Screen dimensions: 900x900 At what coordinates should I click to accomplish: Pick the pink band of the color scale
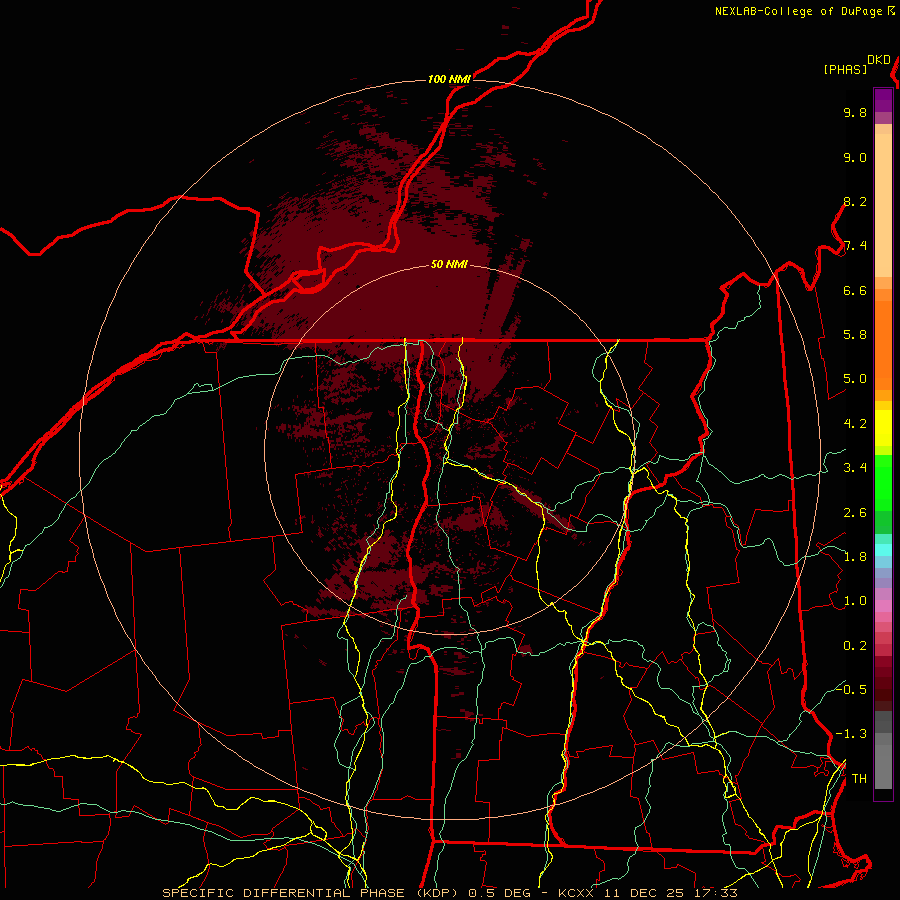[883, 606]
